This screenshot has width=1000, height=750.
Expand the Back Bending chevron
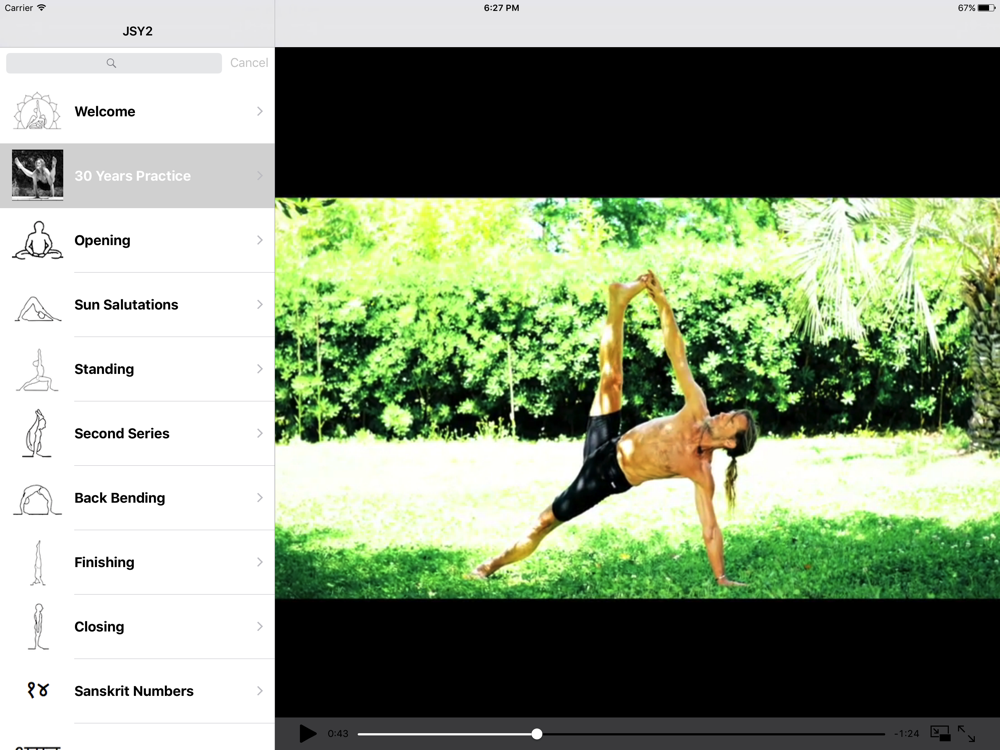pyautogui.click(x=260, y=497)
